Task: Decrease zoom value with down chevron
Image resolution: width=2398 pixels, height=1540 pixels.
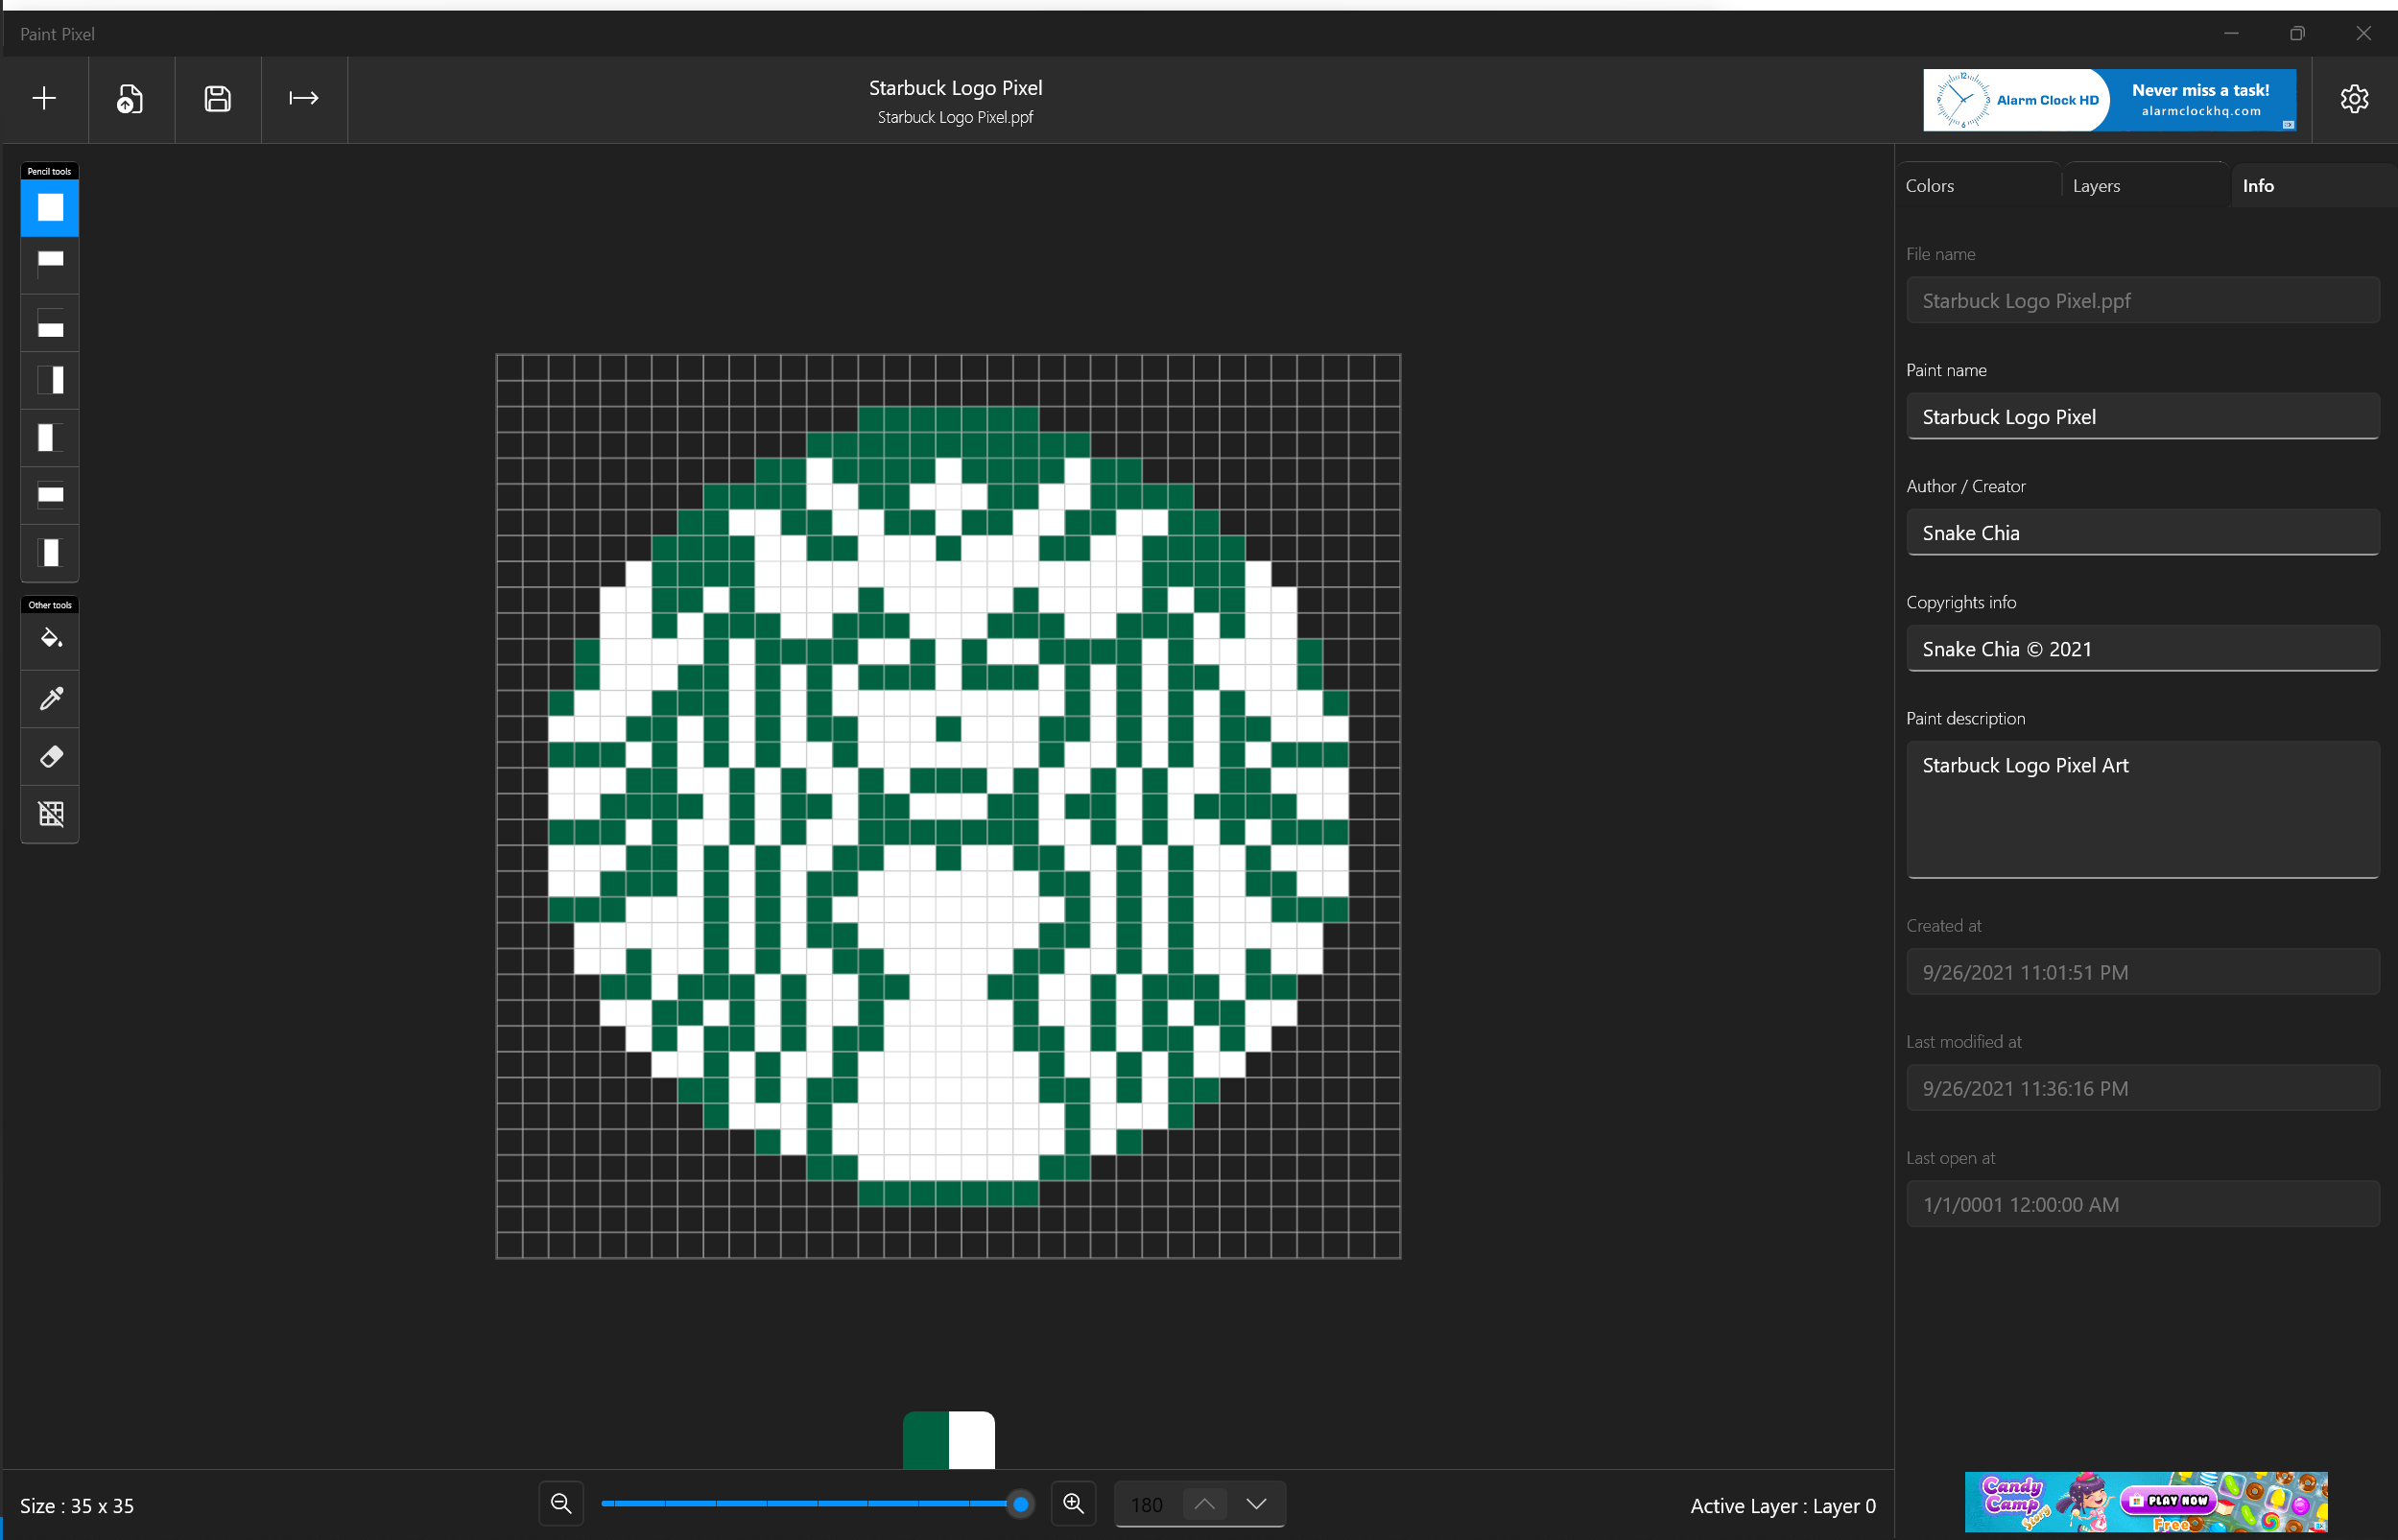Action: 1256,1503
